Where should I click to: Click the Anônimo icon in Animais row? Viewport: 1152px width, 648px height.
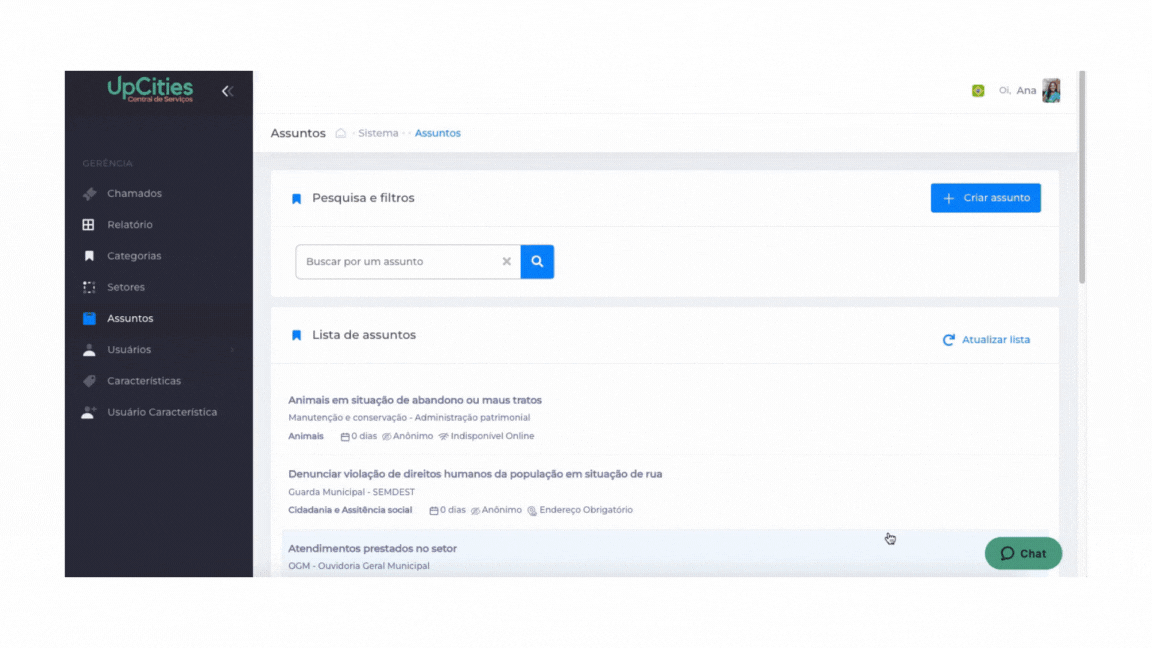[386, 436]
